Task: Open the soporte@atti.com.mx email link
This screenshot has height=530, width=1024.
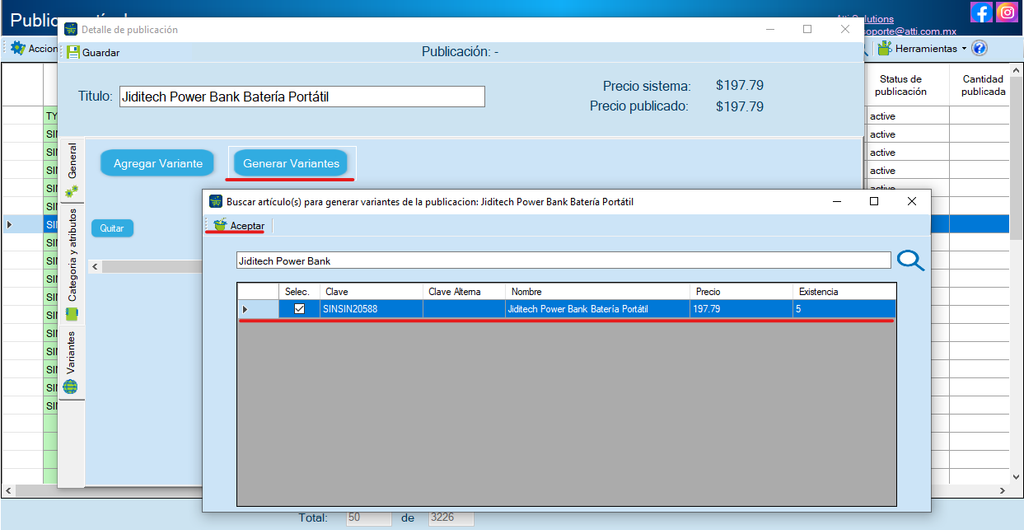Action: coord(912,31)
